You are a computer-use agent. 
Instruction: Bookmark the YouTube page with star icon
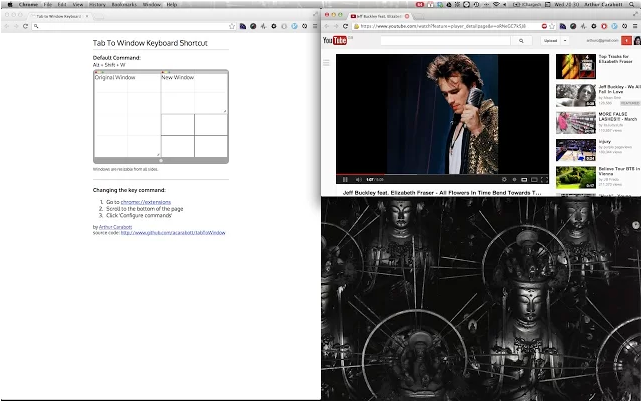[552, 26]
